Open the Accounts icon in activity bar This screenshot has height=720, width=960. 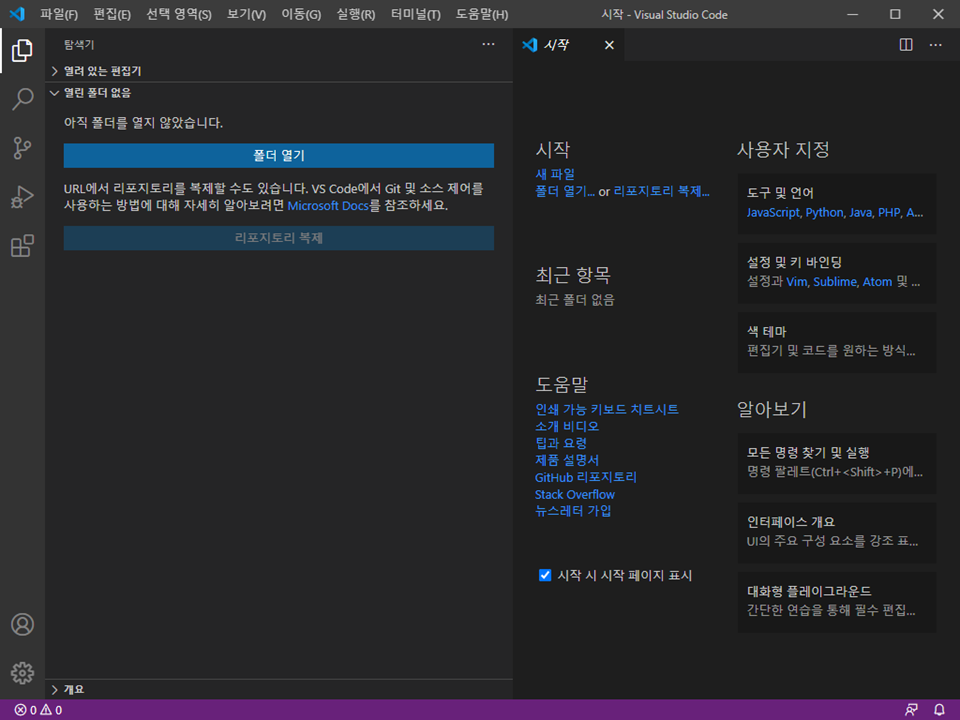coord(22,624)
